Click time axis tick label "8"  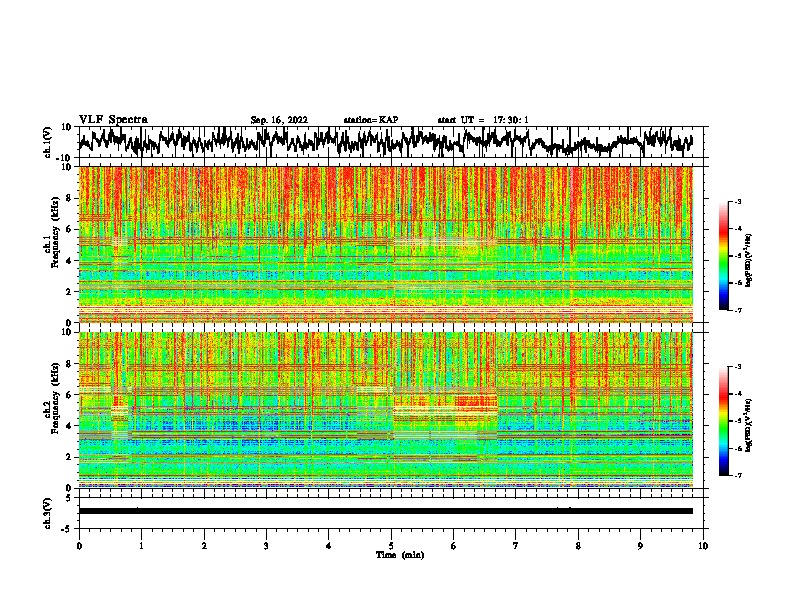pyautogui.click(x=578, y=546)
